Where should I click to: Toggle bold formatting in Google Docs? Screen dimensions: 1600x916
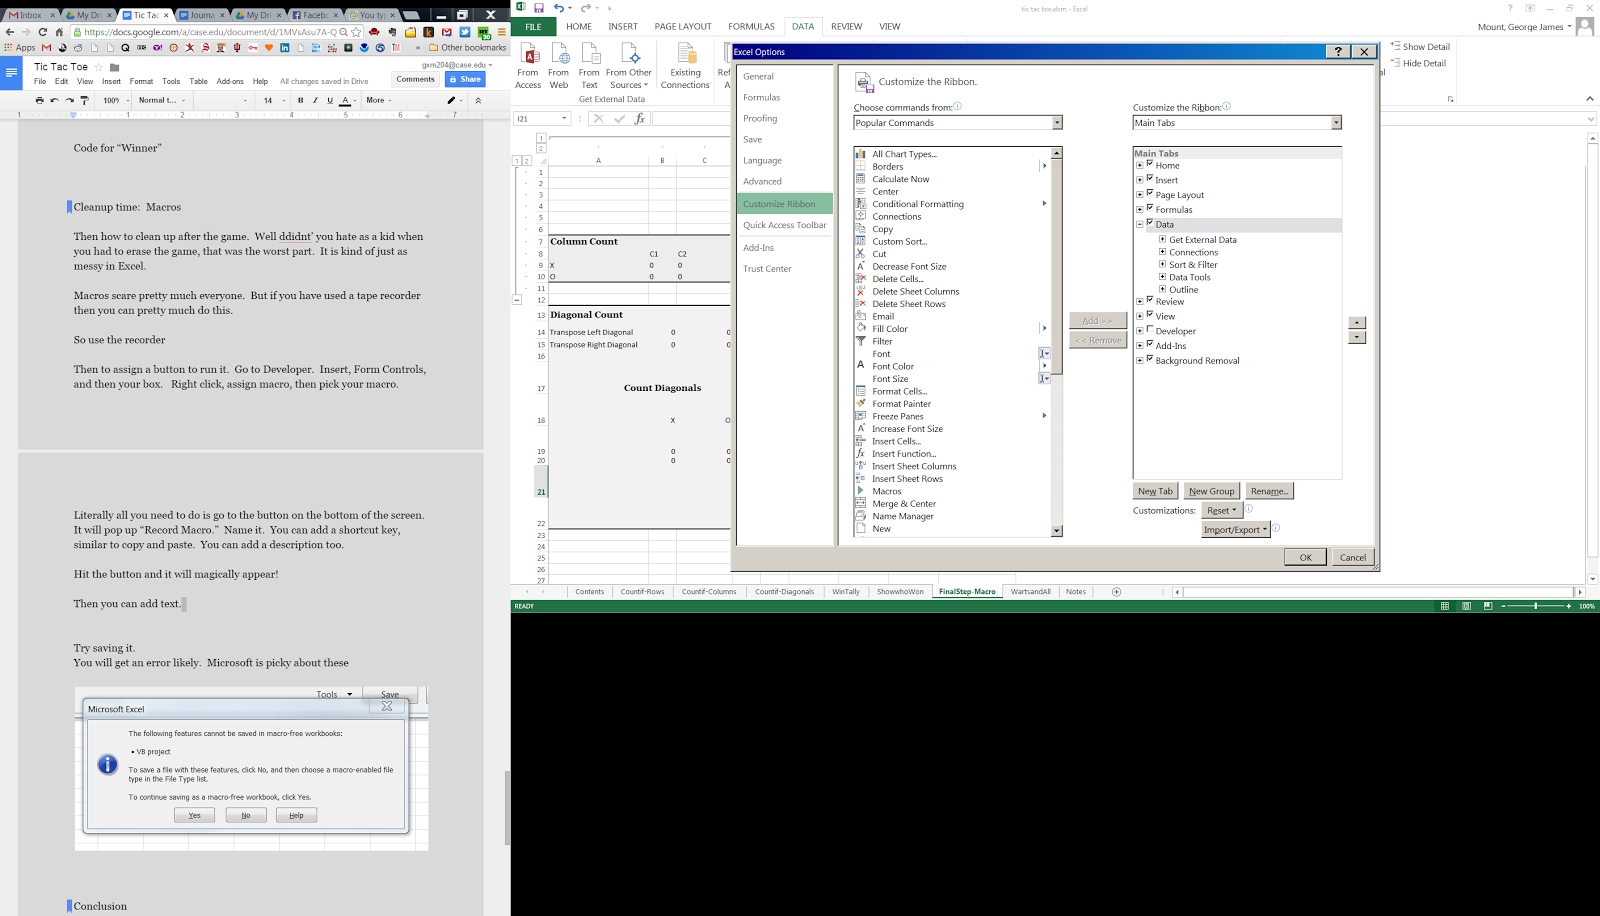(x=300, y=100)
